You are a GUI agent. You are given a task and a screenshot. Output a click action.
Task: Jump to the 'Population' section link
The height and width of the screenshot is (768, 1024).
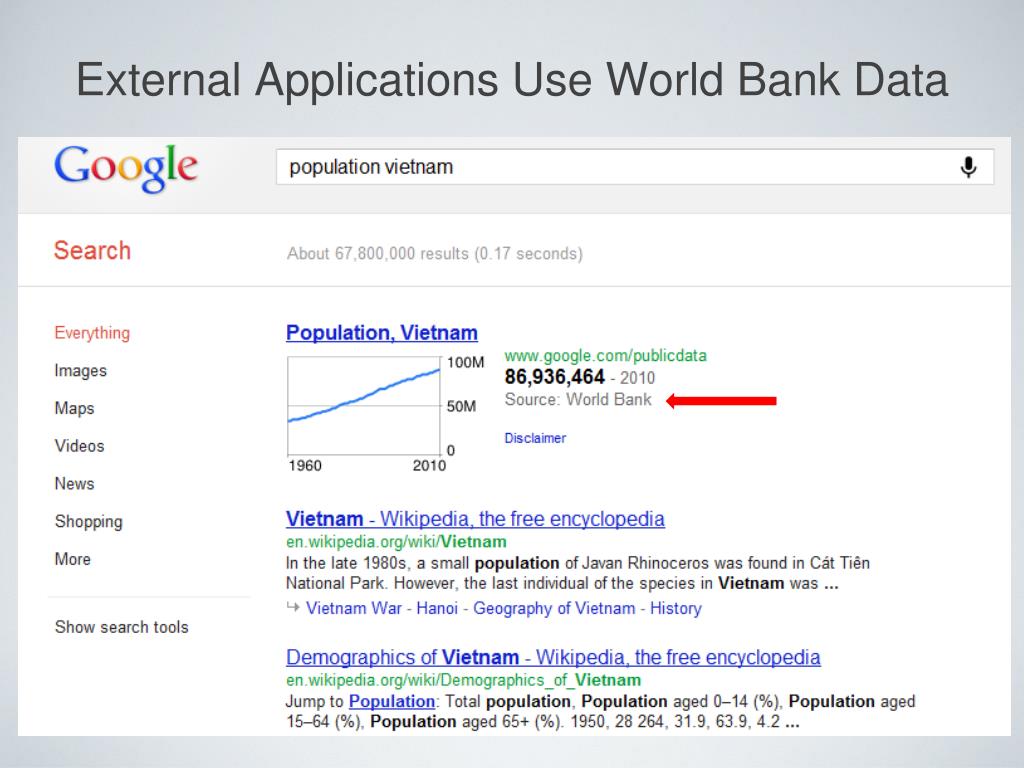click(x=392, y=701)
